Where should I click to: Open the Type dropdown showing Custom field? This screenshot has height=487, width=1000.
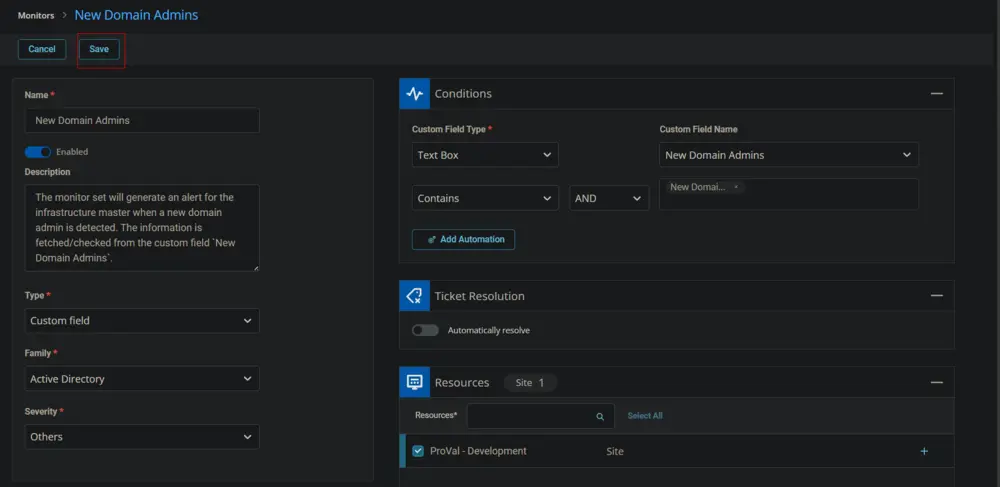[142, 321]
